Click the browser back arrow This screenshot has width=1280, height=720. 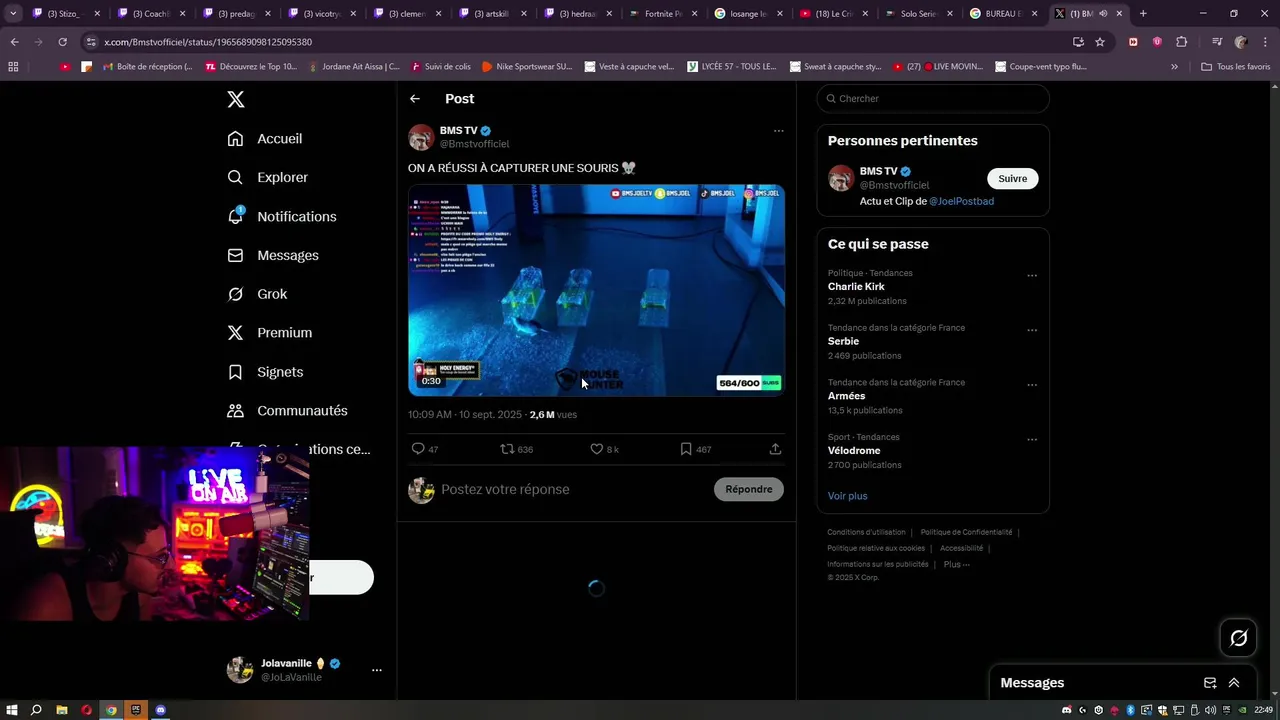click(14, 42)
